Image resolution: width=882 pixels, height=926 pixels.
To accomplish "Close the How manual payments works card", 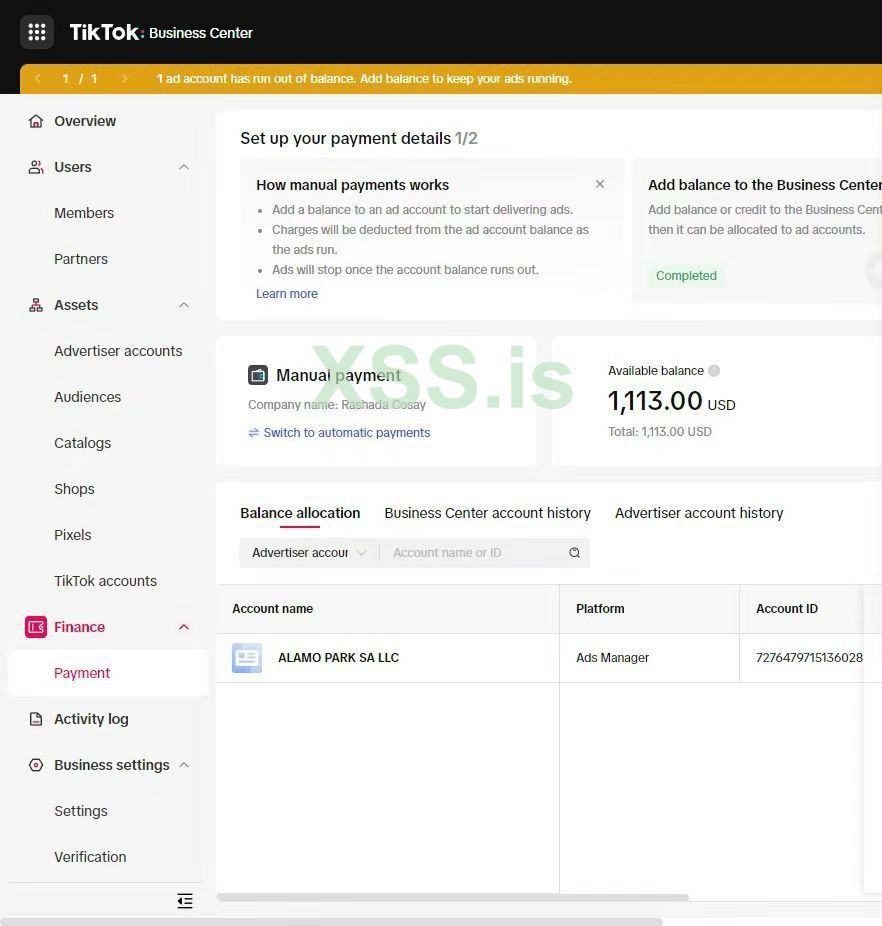I will pos(600,184).
